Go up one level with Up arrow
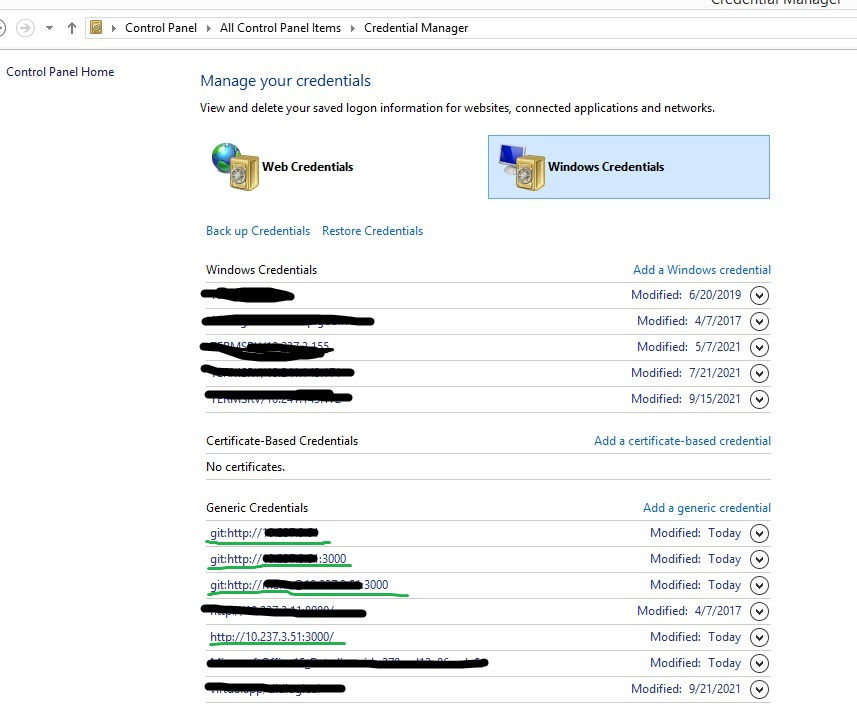Screen dimensions: 857x724 pos(72,28)
